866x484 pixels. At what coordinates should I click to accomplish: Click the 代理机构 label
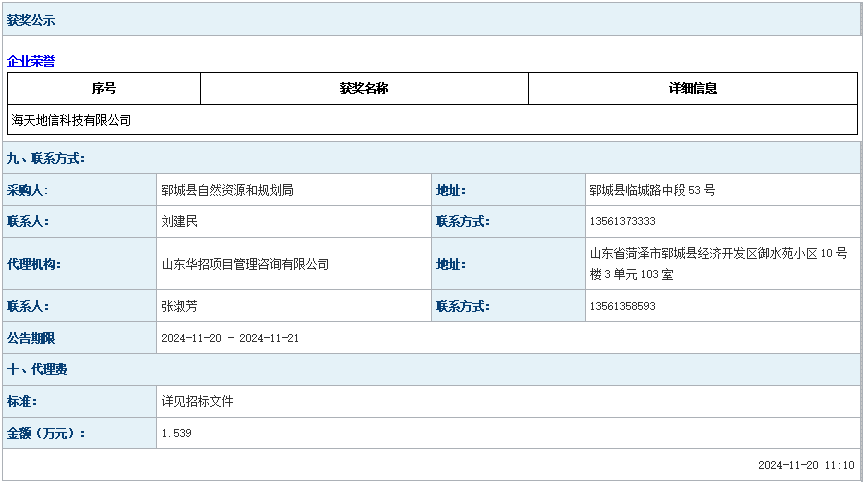point(34,264)
